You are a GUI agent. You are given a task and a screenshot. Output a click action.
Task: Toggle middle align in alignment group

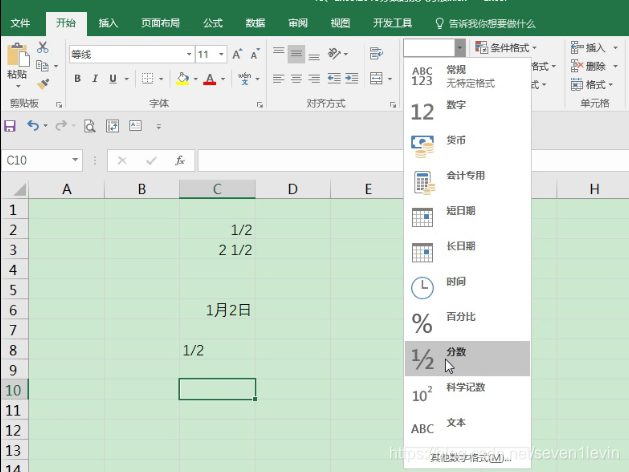pos(296,53)
